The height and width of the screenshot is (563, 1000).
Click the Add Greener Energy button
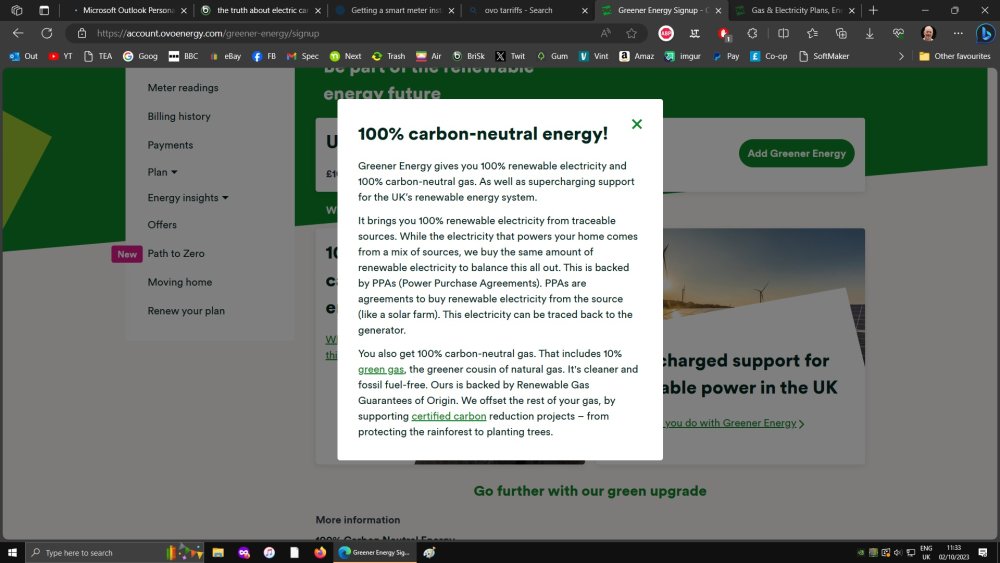797,154
